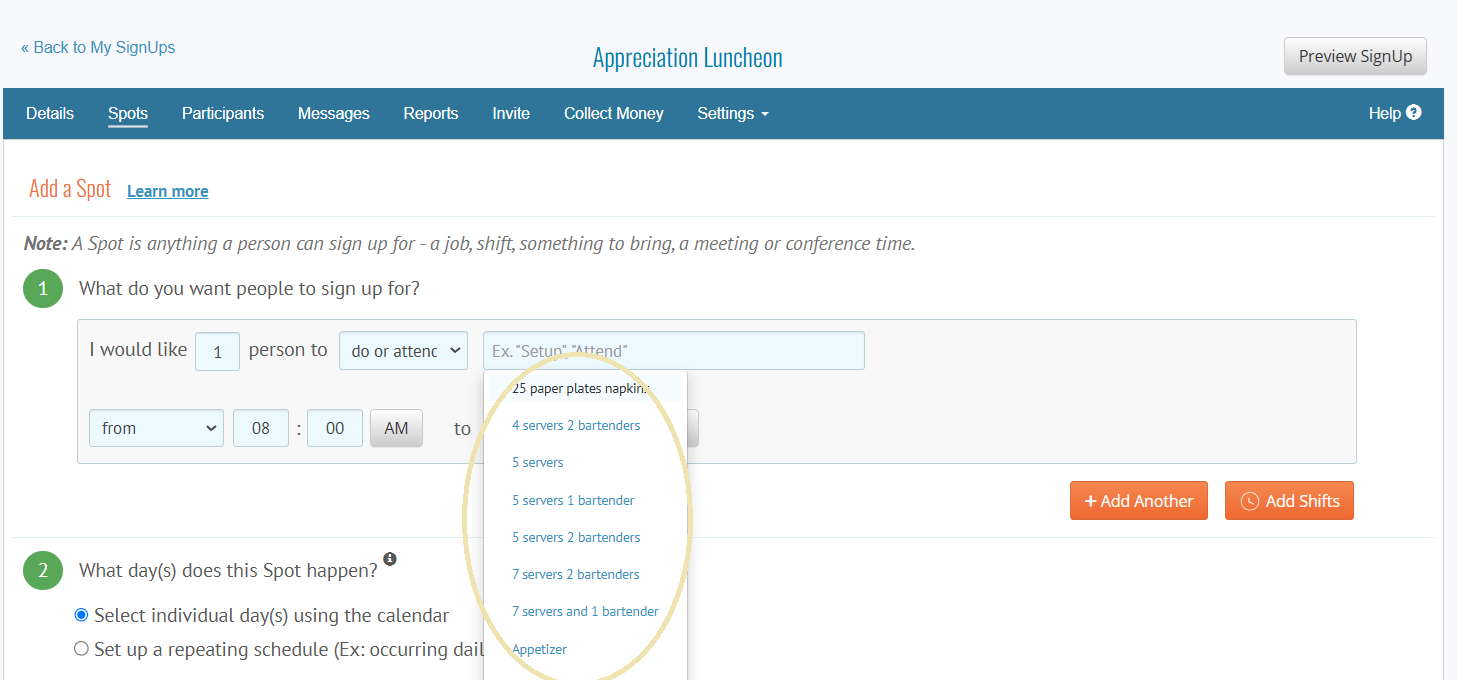Image resolution: width=1457 pixels, height=681 pixels.
Task: Open the Collect Money tab
Action: pos(613,114)
